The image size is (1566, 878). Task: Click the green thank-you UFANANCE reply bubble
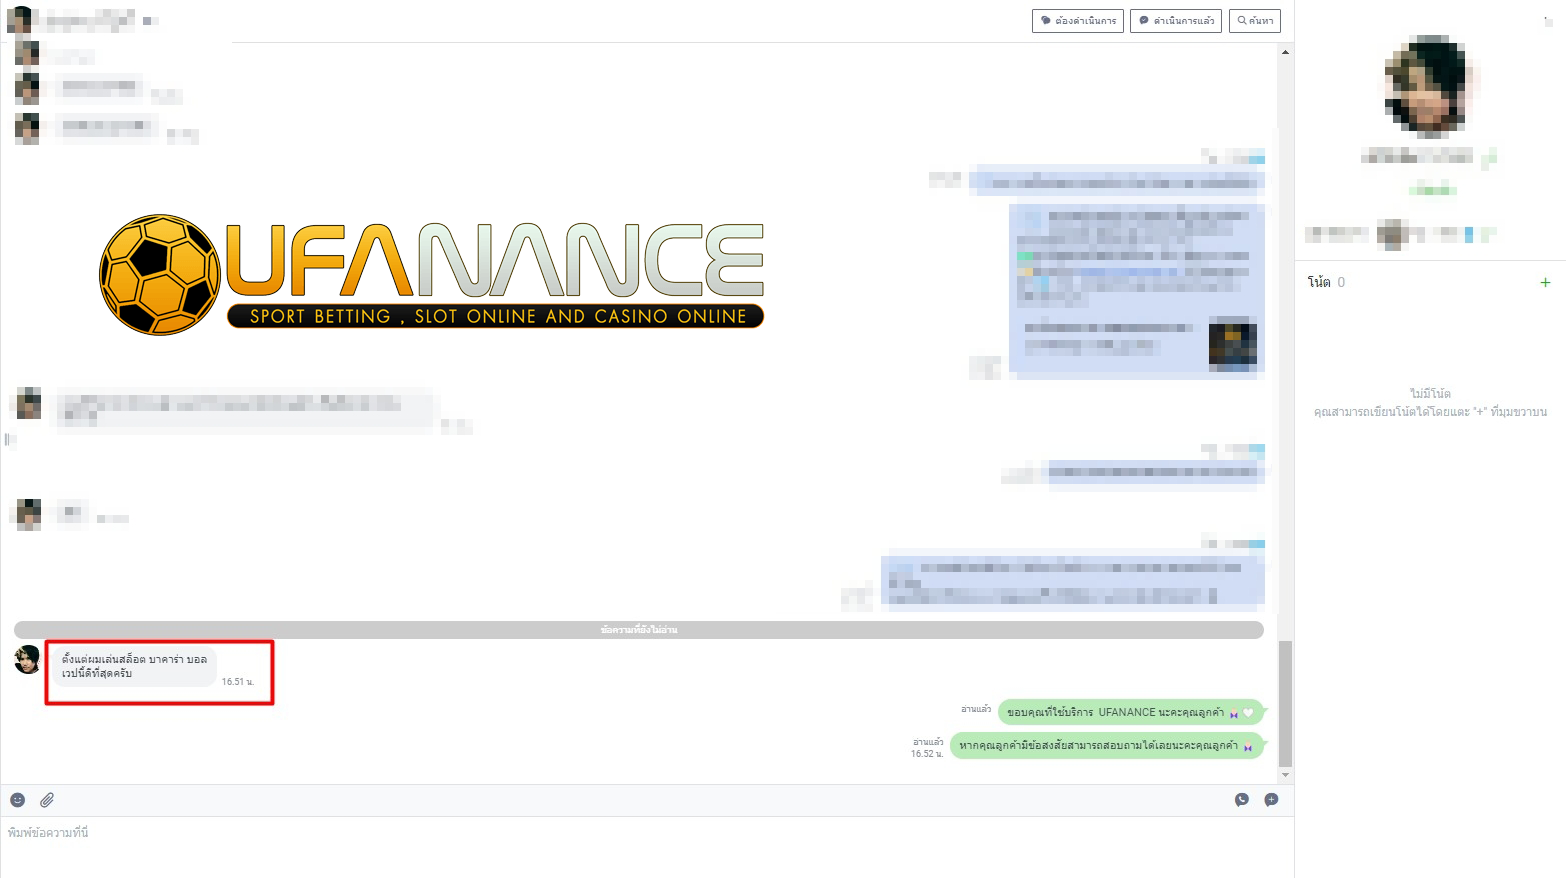[1129, 713]
